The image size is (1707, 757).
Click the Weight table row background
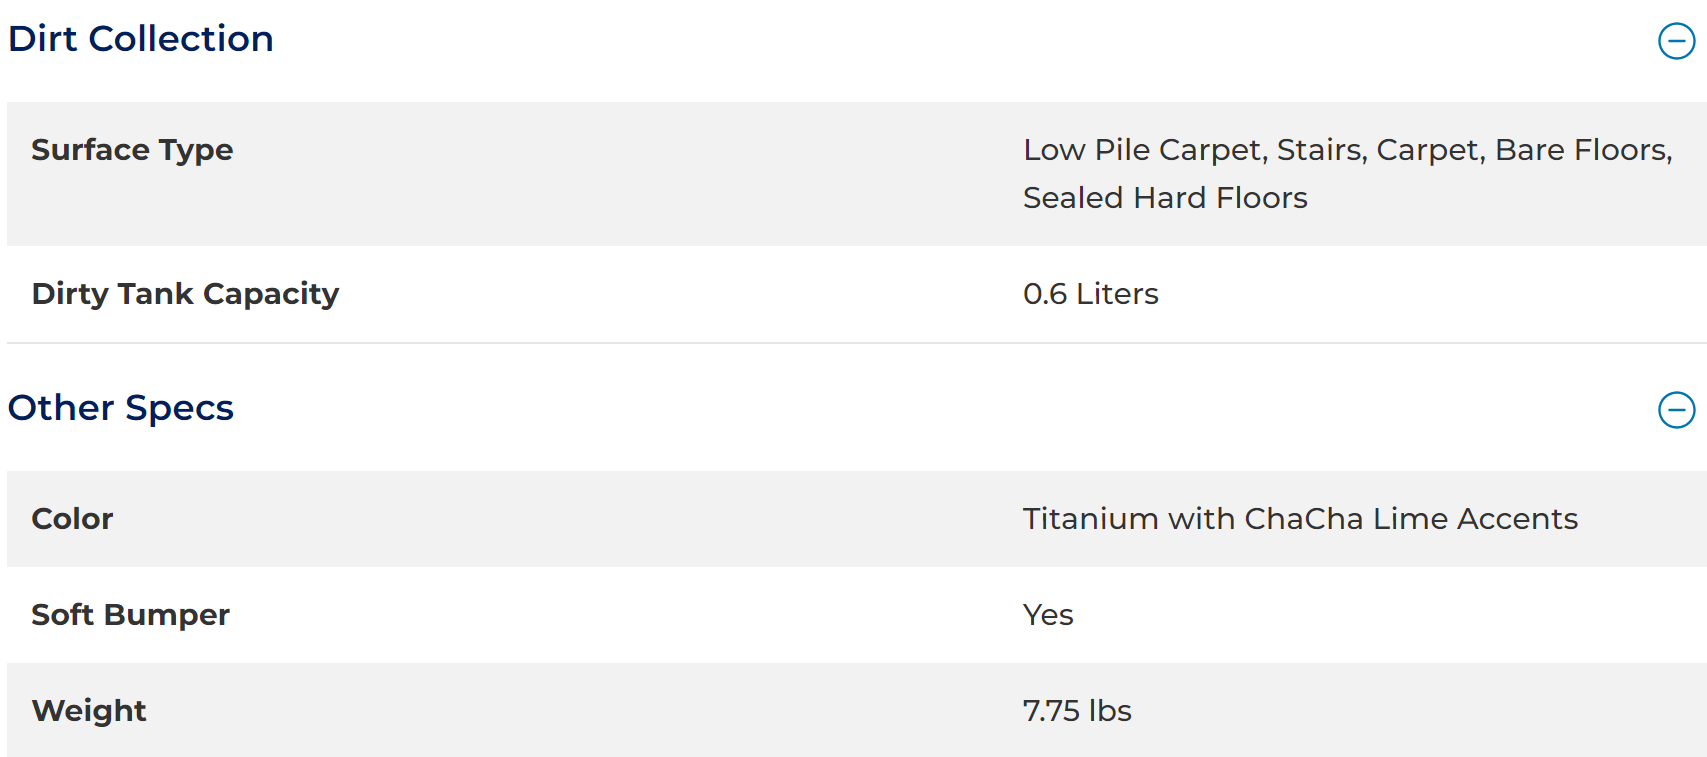tap(857, 710)
